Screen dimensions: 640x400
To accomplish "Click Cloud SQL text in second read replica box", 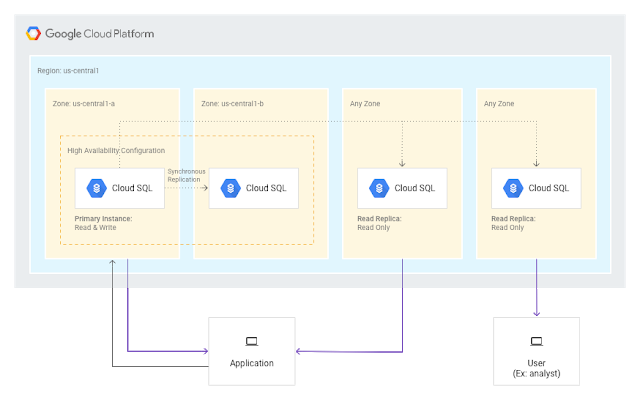I will (x=548, y=188).
